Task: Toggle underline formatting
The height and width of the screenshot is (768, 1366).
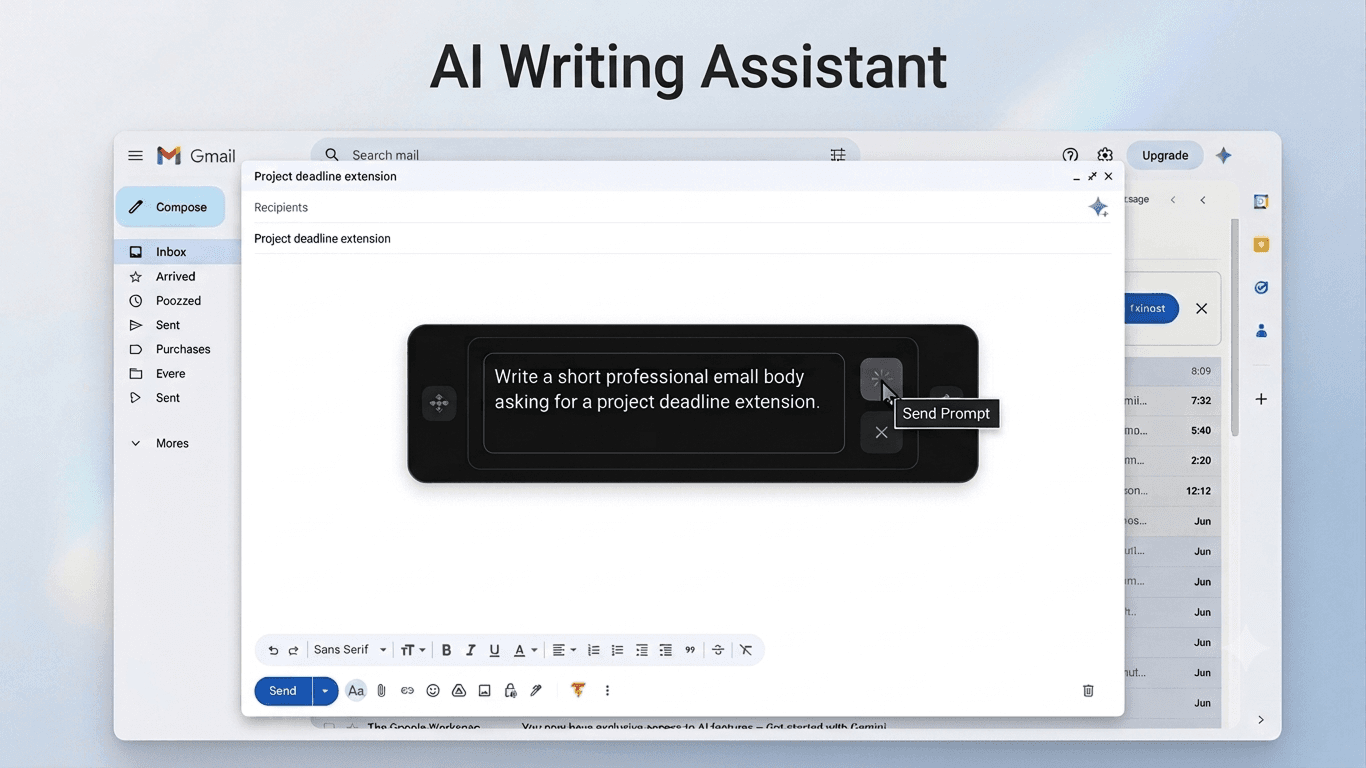Action: (494, 650)
